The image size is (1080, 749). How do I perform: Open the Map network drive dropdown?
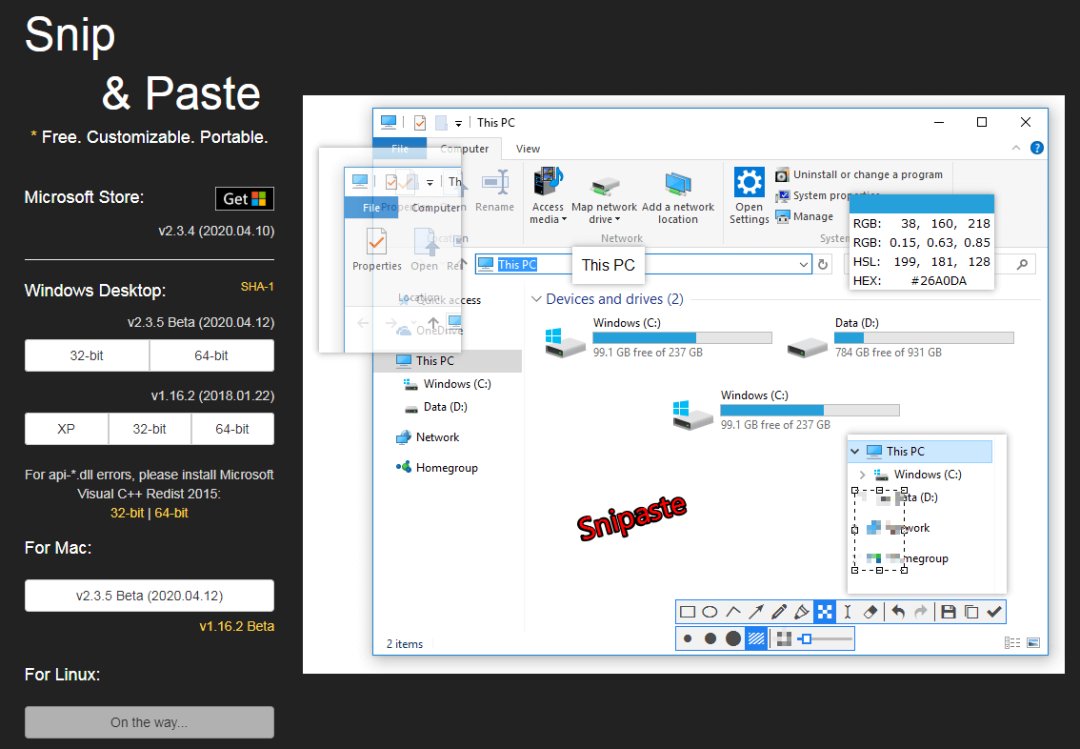click(604, 219)
